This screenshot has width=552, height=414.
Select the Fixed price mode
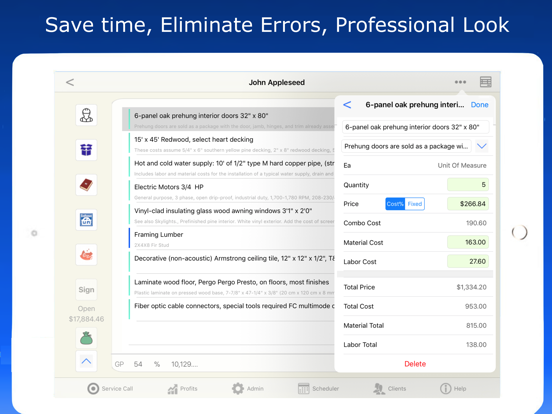(x=415, y=204)
